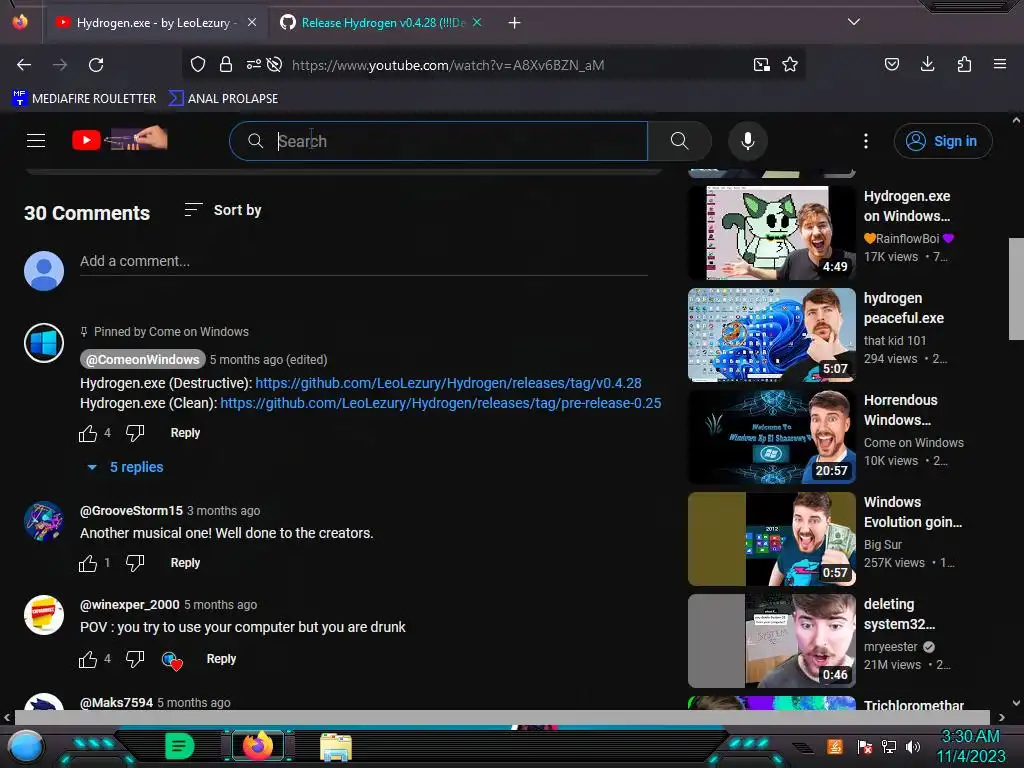Image resolution: width=1024 pixels, height=768 pixels.
Task: Open the green notes app in taskbar
Action: [180, 746]
